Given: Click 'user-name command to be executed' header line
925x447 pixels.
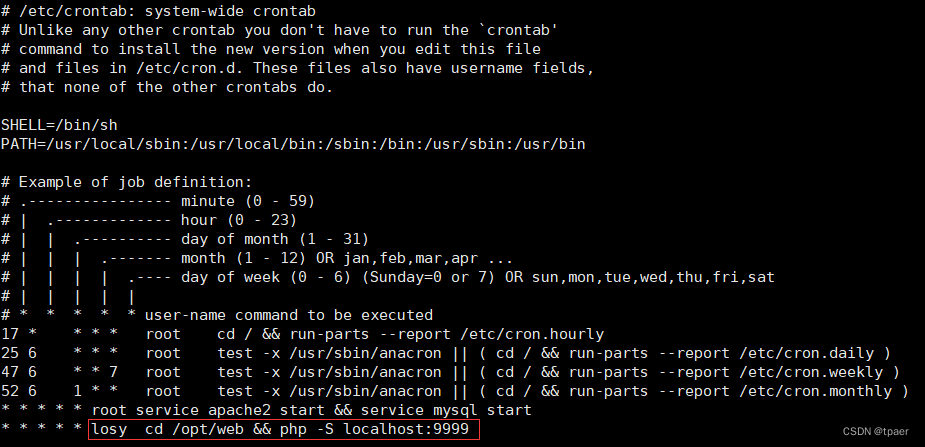Looking at the screenshot, I should tap(289, 315).
